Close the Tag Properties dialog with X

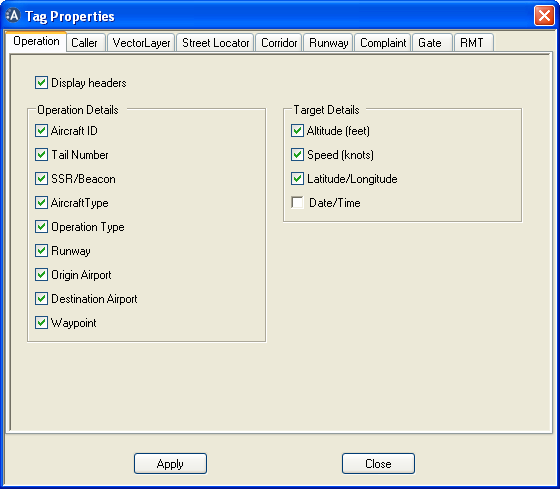tap(544, 16)
